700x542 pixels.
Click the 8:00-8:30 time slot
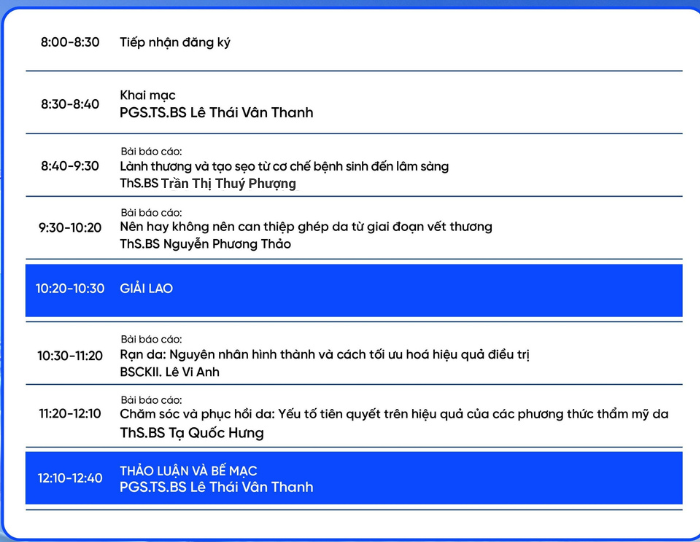[x=70, y=42]
